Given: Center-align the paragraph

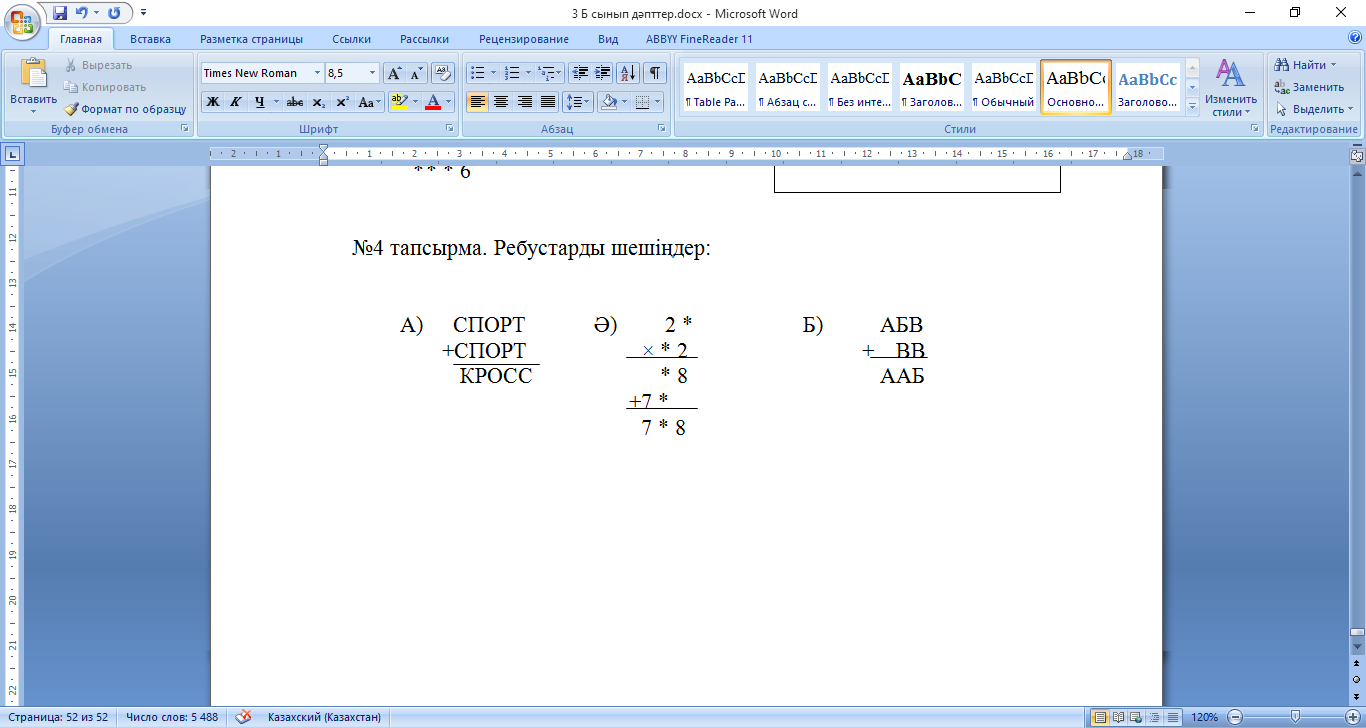Looking at the screenshot, I should pos(501,102).
